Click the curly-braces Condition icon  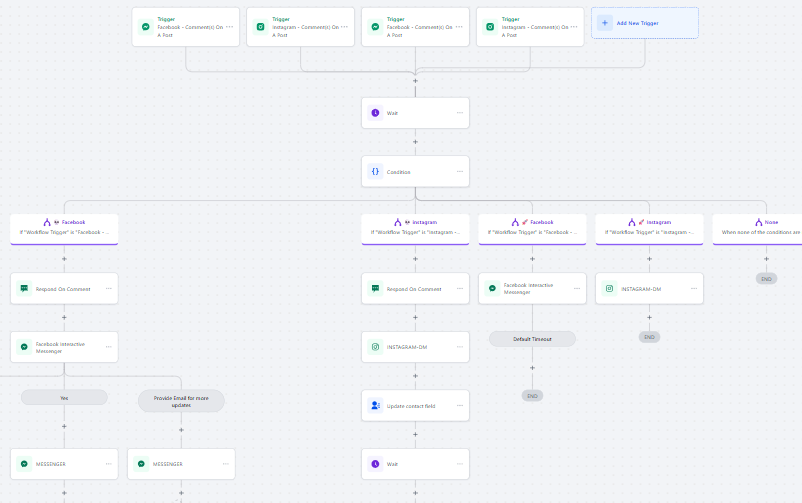click(375, 171)
